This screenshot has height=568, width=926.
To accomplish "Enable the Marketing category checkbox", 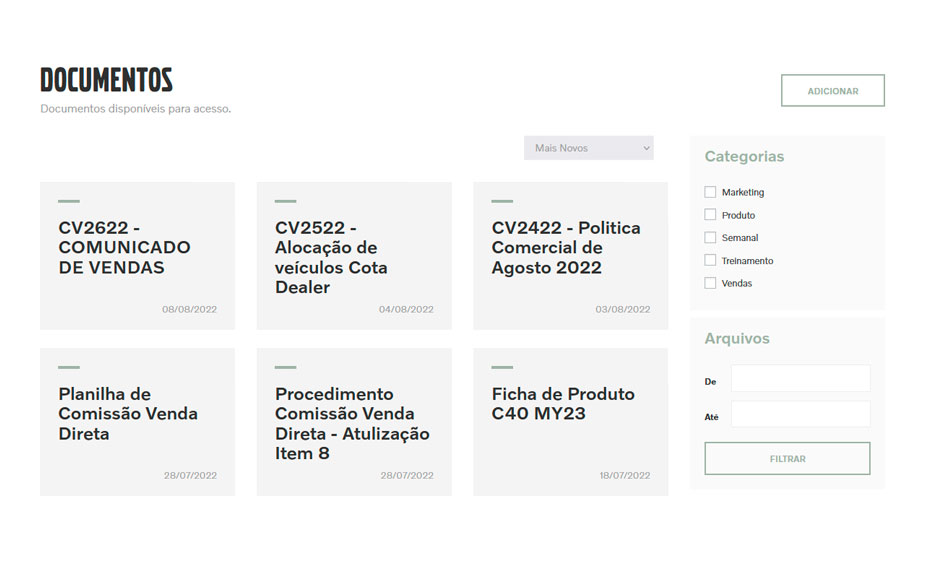I will [x=710, y=192].
